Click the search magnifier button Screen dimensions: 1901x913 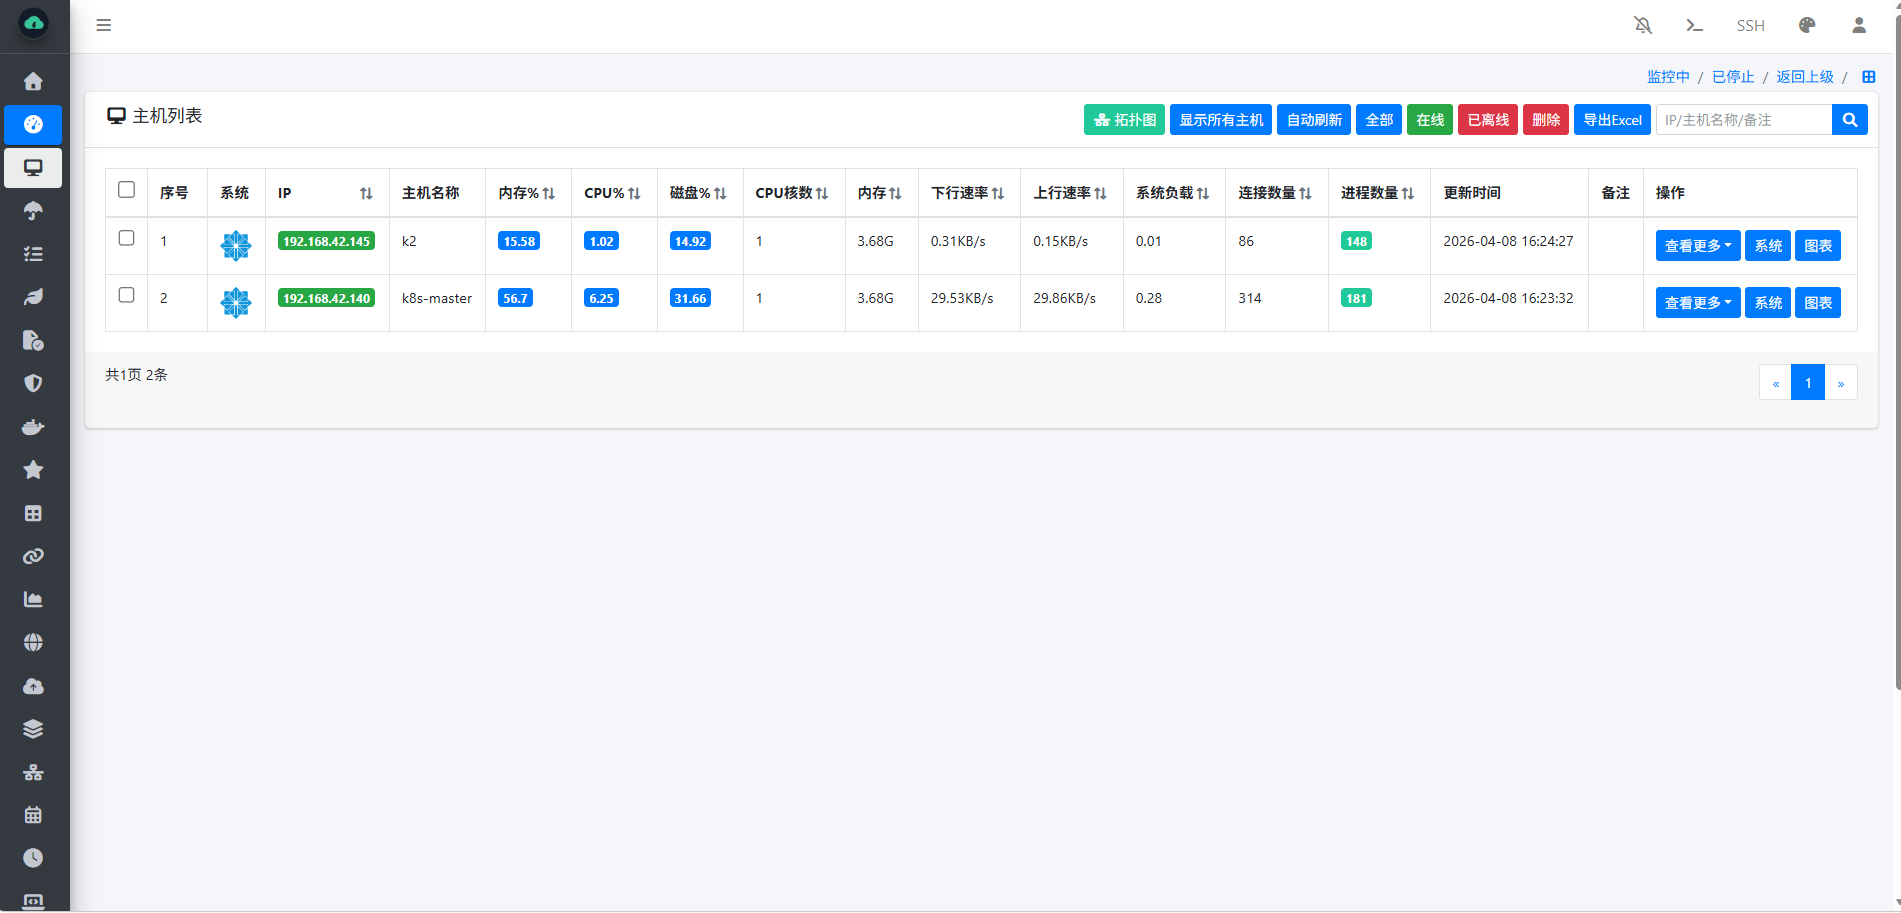click(1850, 120)
